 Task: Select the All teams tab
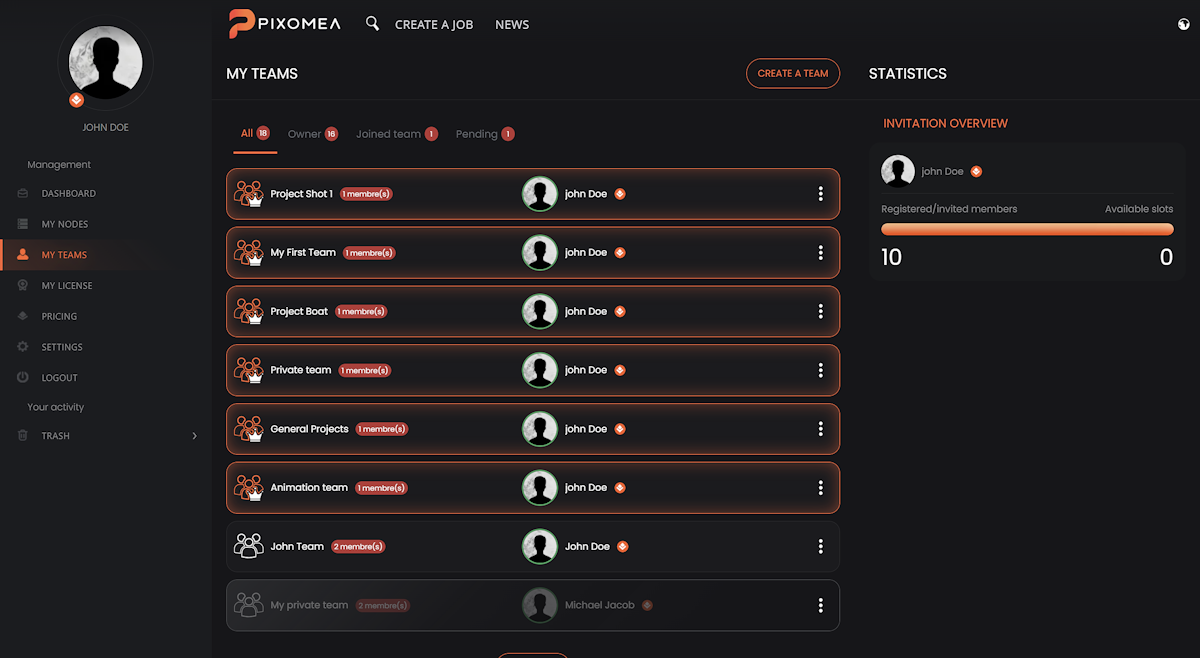coord(255,134)
